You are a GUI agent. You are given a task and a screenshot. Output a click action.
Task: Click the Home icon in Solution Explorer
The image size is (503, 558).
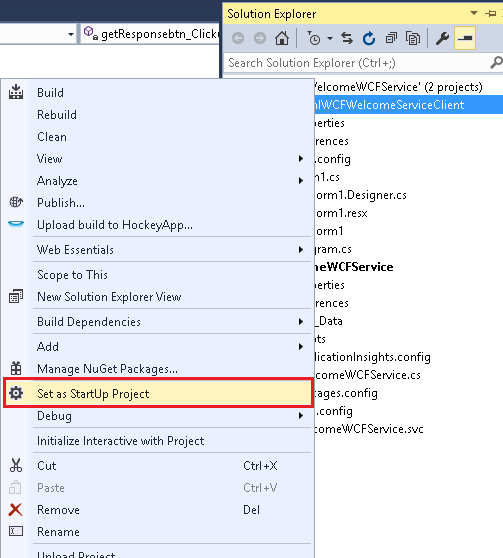282,38
